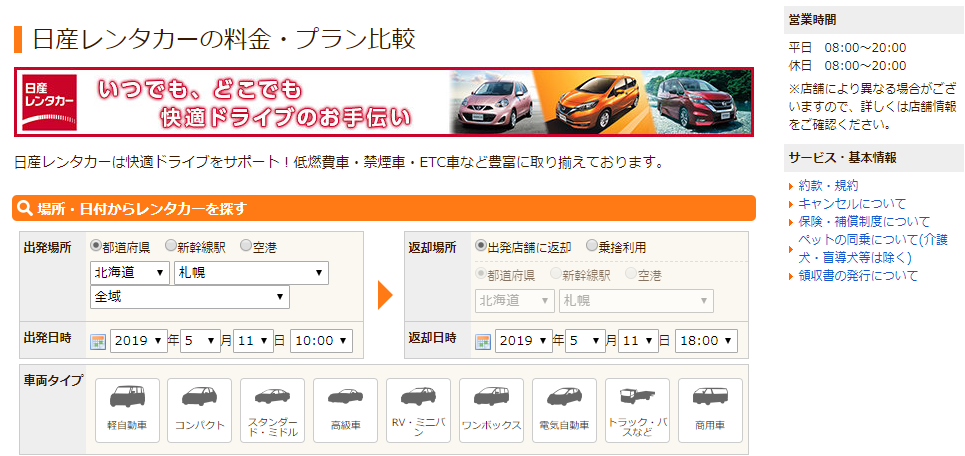
Task: Select the 空港 departure location option
Action: coord(245,246)
